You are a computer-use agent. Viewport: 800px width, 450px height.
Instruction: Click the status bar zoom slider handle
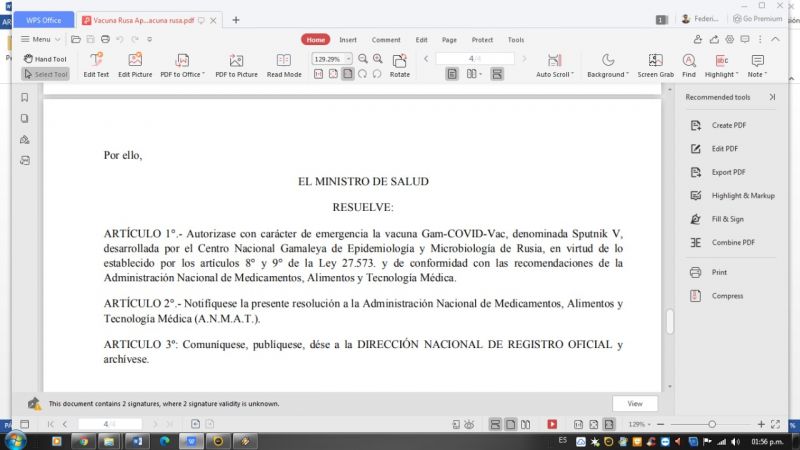click(712, 424)
